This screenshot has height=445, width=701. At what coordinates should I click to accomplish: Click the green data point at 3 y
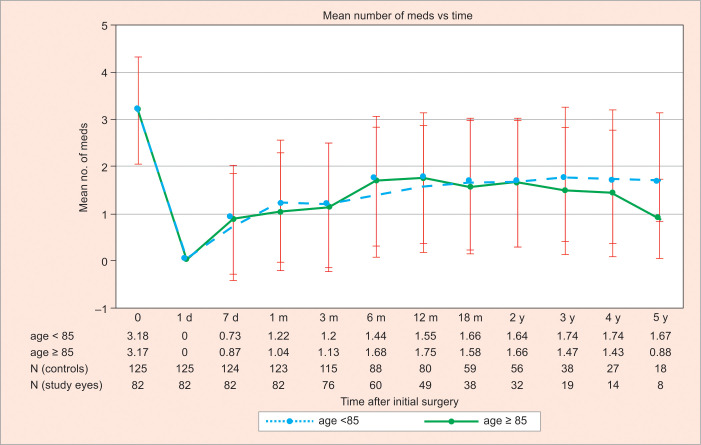[565, 190]
